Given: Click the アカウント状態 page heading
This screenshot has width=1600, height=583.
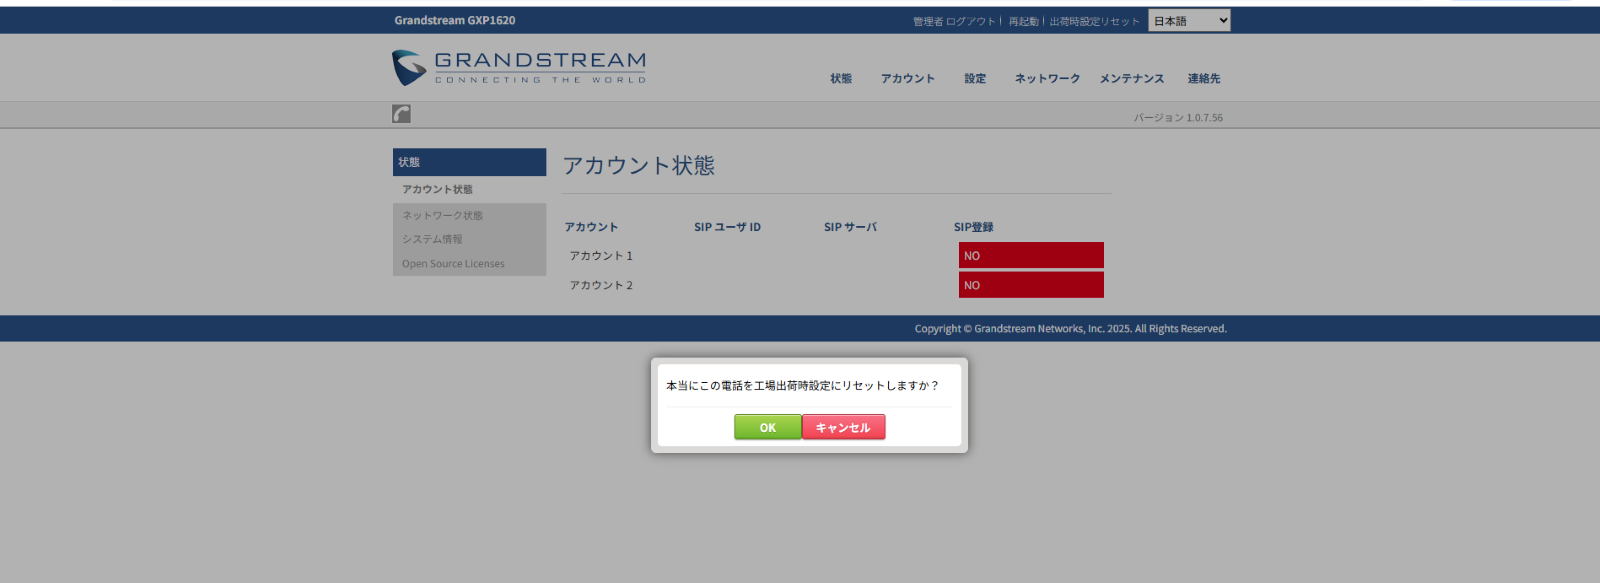Looking at the screenshot, I should point(638,165).
